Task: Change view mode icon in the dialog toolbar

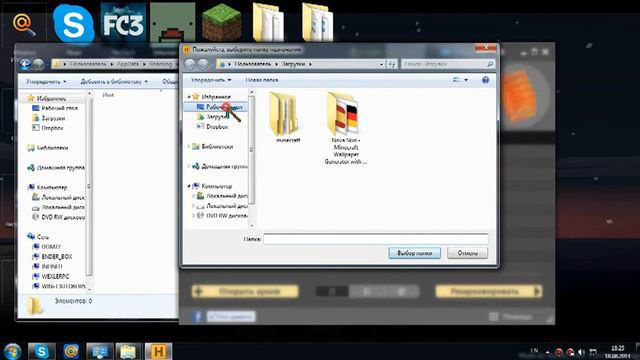Action: (456, 80)
